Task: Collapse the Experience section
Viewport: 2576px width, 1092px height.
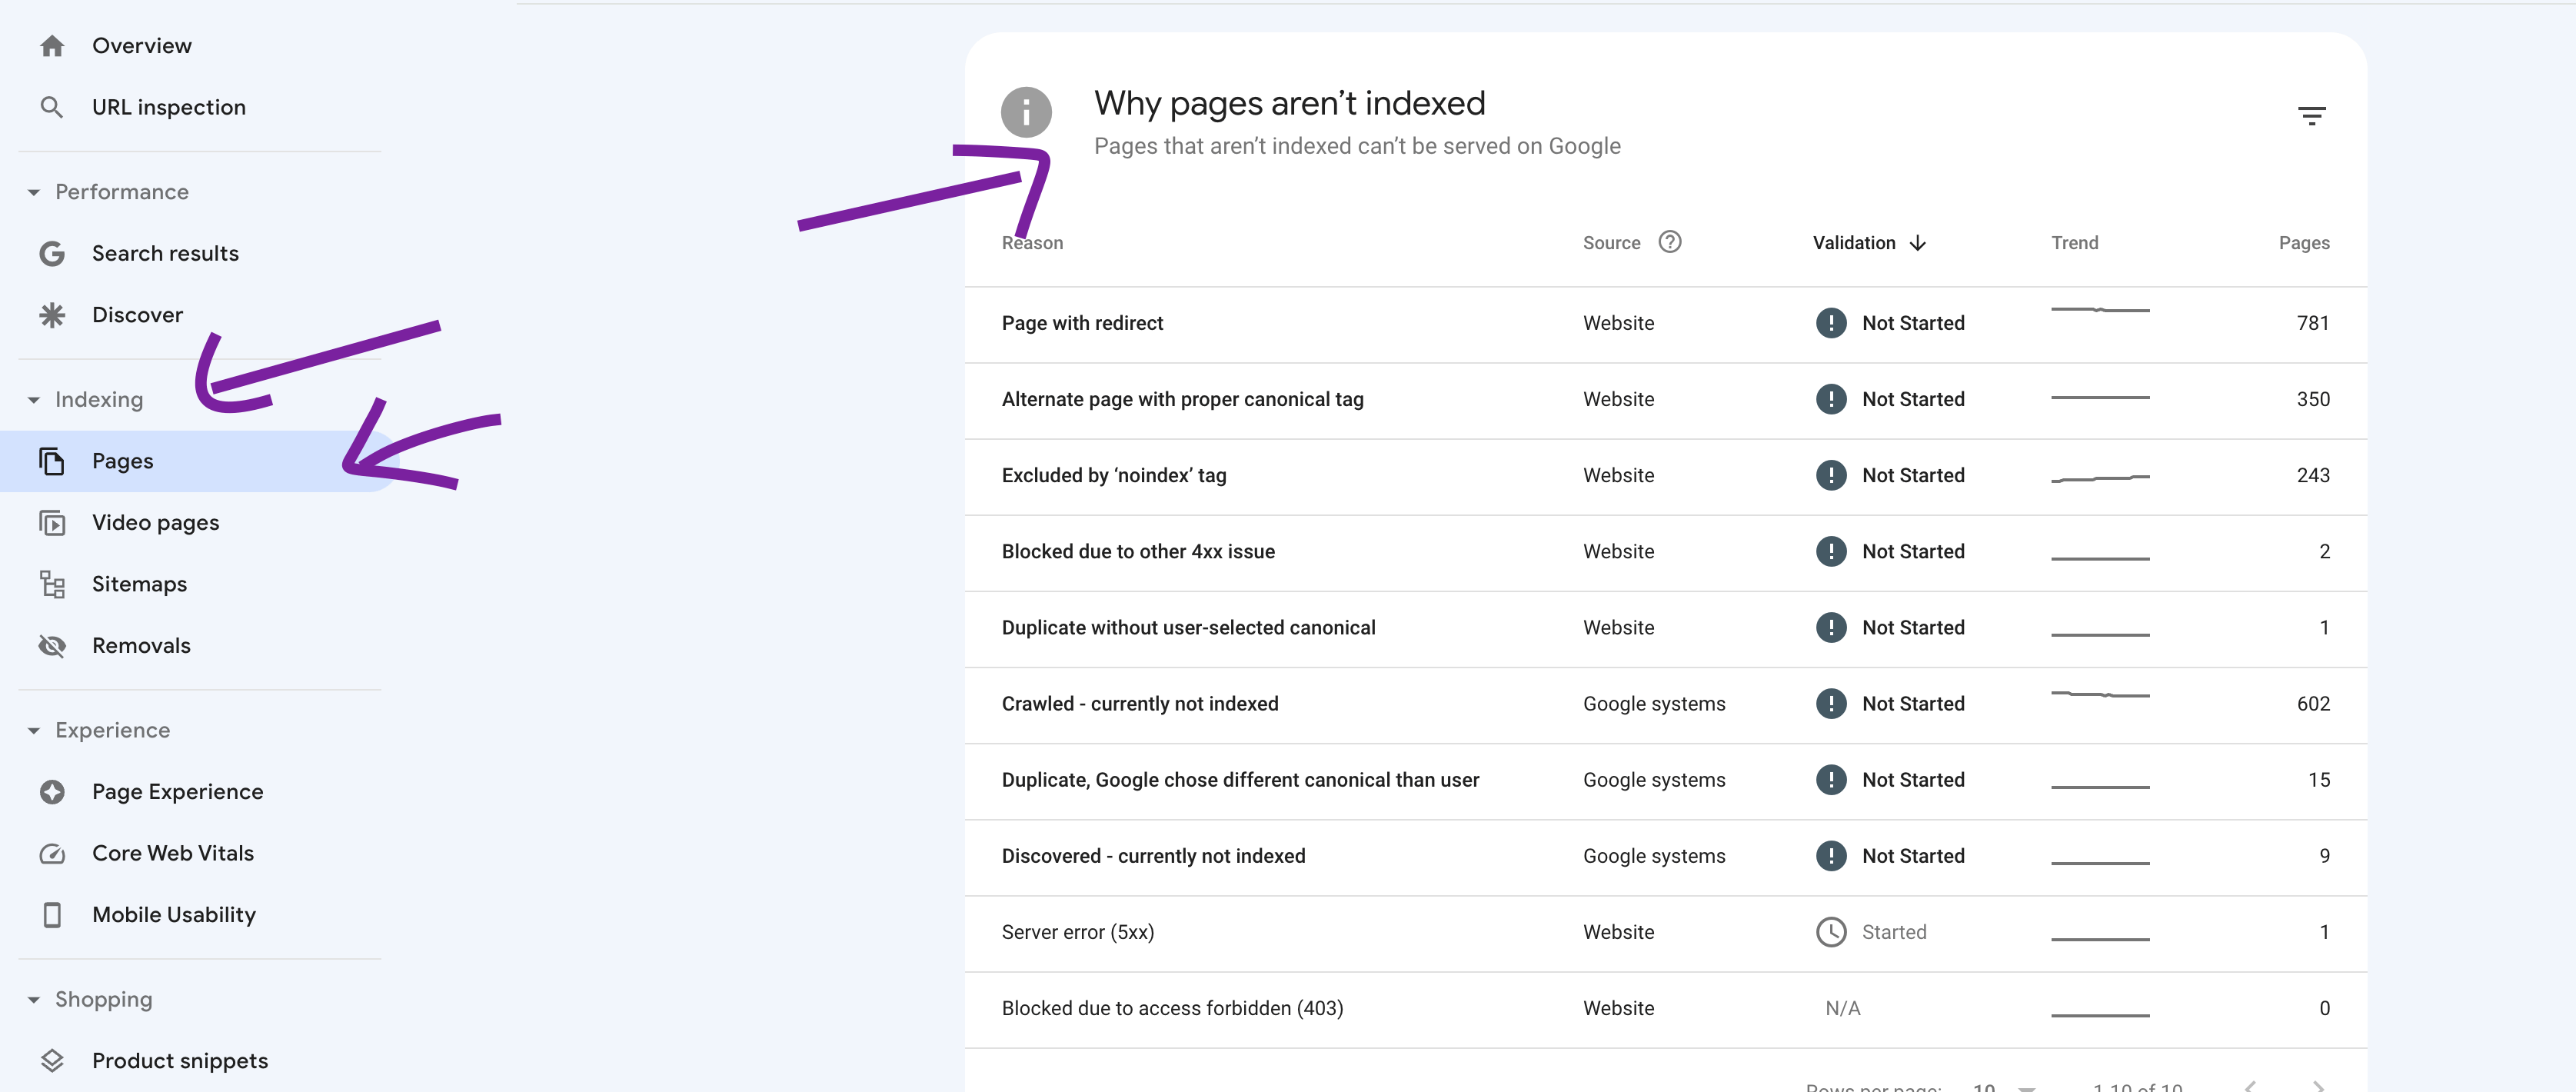Action: point(34,731)
